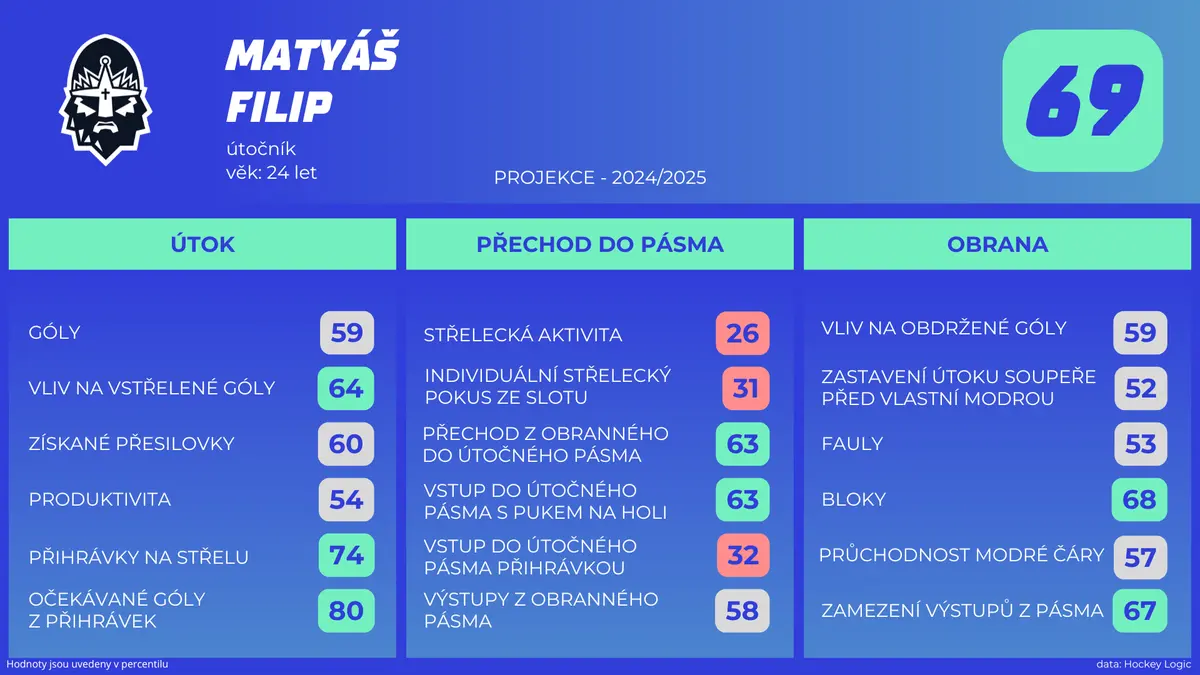Viewport: 1200px width, 675px height.
Task: Click the GÓLY value badge 59
Action: click(x=347, y=332)
